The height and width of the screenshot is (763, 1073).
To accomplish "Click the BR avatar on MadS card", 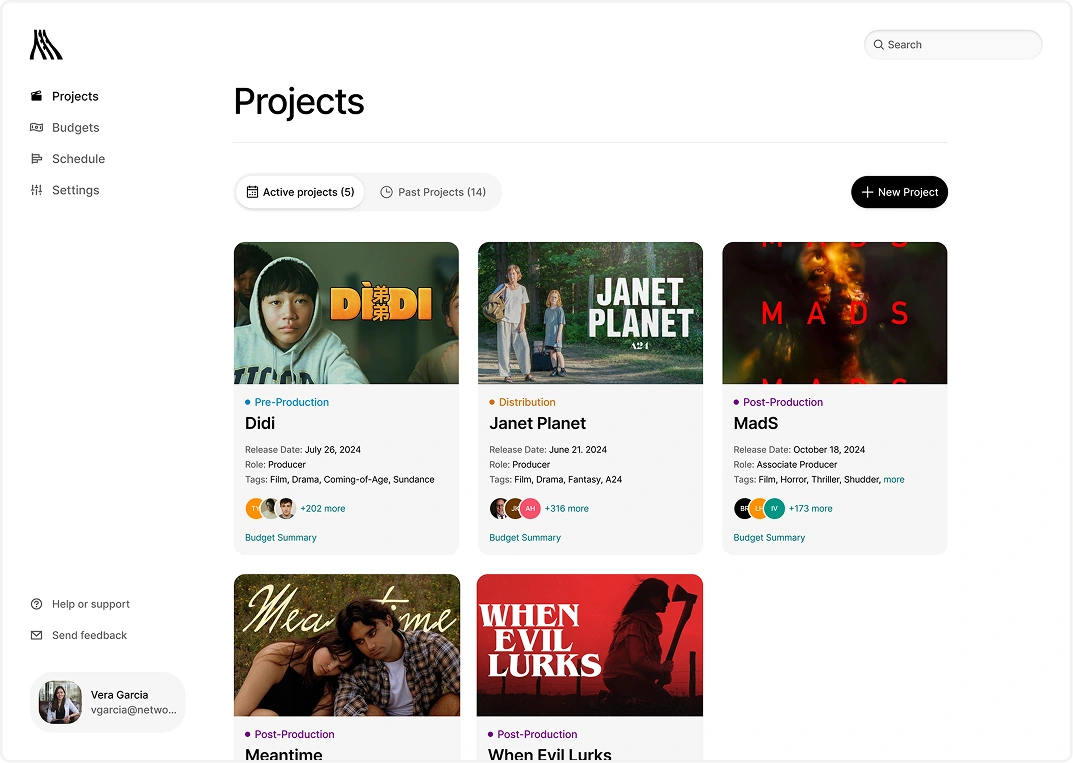I will (744, 508).
